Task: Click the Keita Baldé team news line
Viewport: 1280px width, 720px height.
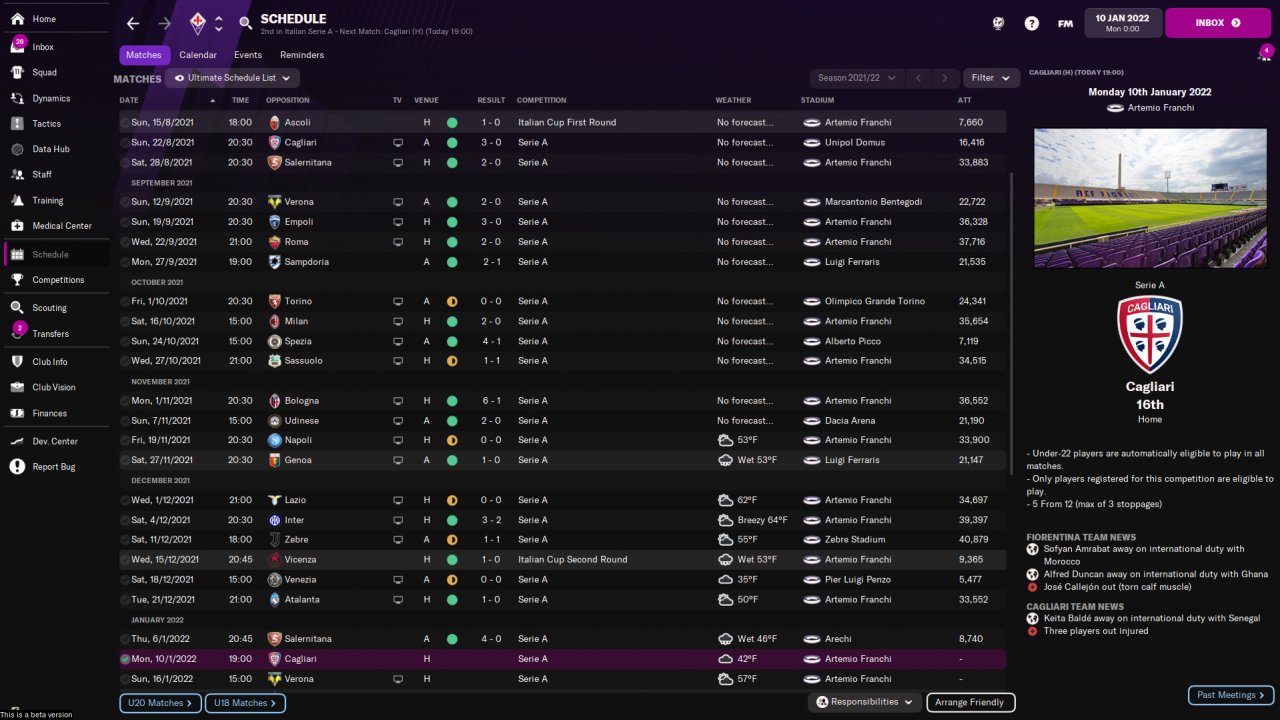Action: click(x=1143, y=618)
